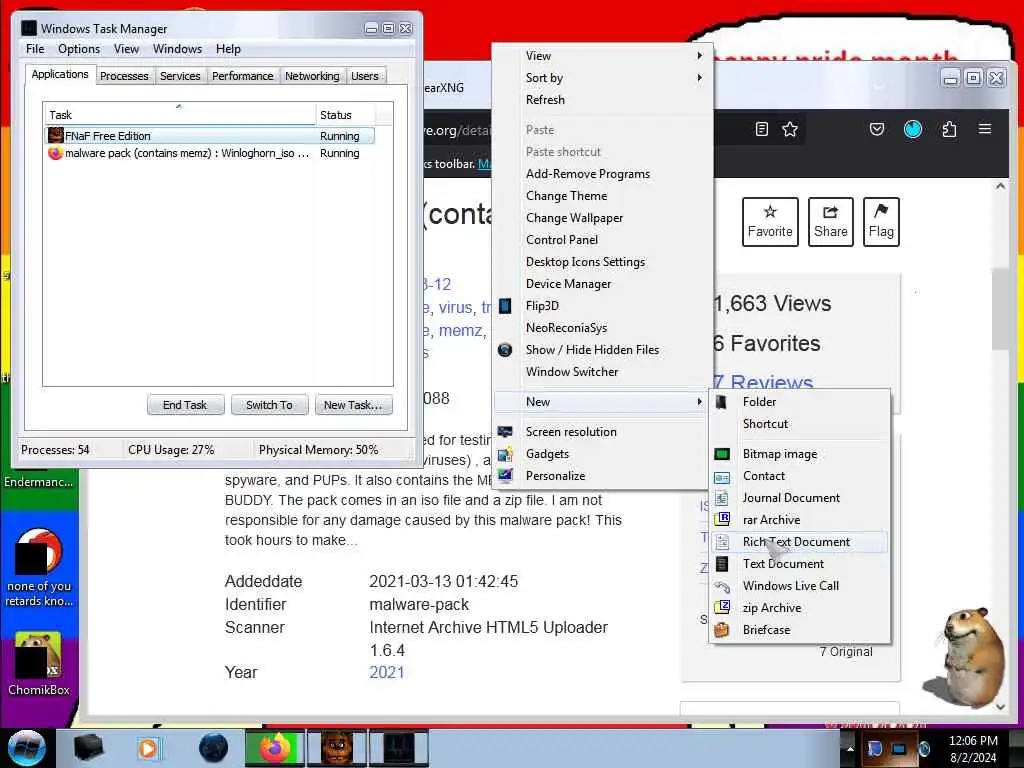The image size is (1024, 768).
Task: Click the New Task... button
Action: tap(353, 405)
